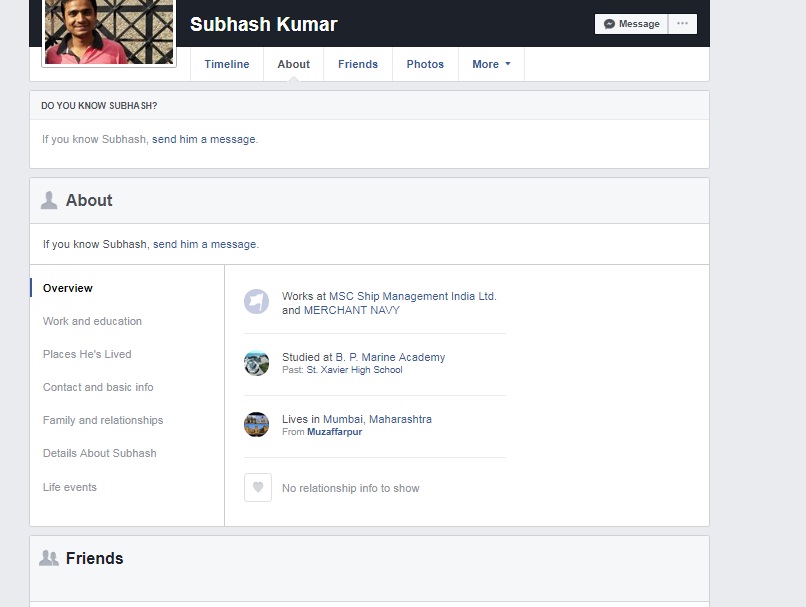Screen dimensions: 806x607
Task: Select Work and education in sidebar
Action: [92, 321]
